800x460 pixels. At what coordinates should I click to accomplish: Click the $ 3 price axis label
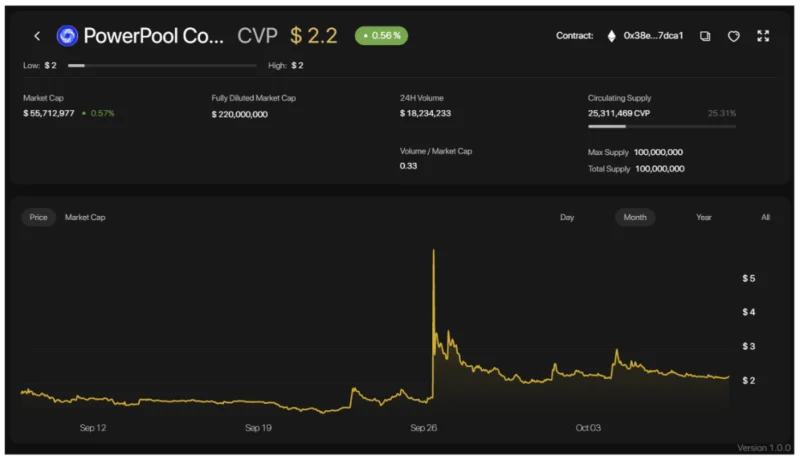[x=748, y=346]
